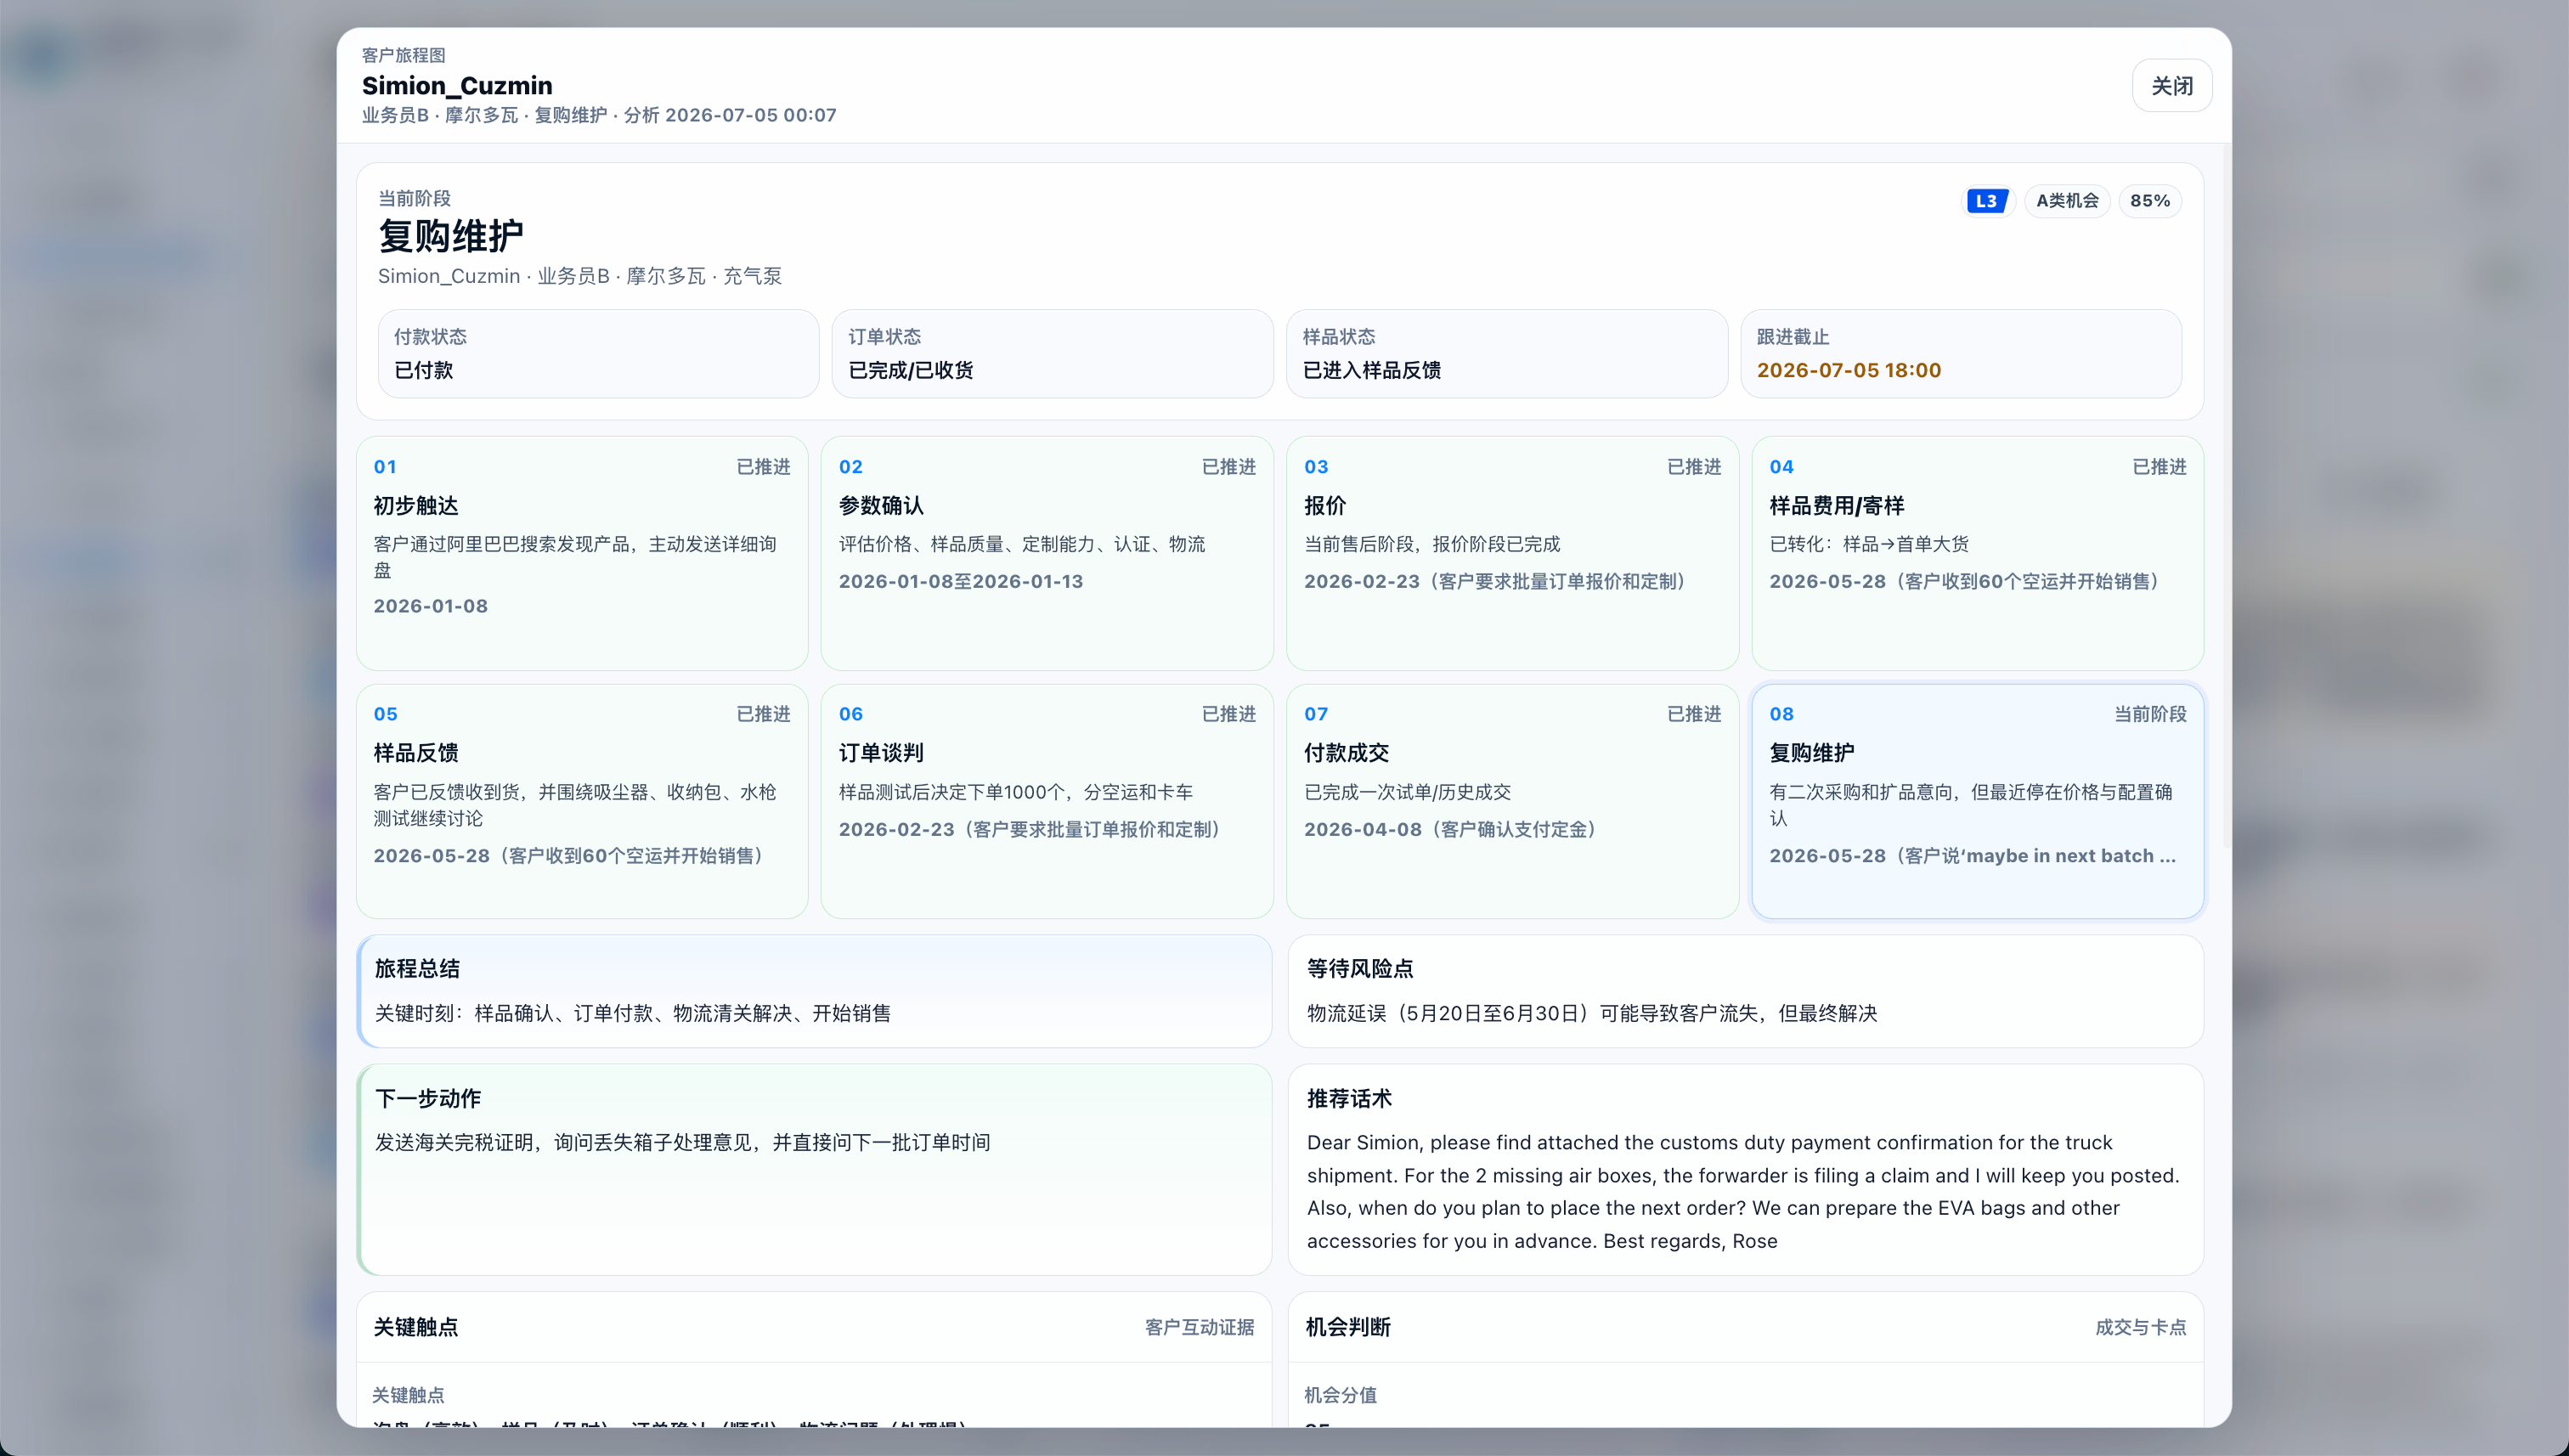Click the customer name Simion_Cuzmin in the header
Viewport: 2569px width, 1456px height.
[457, 85]
